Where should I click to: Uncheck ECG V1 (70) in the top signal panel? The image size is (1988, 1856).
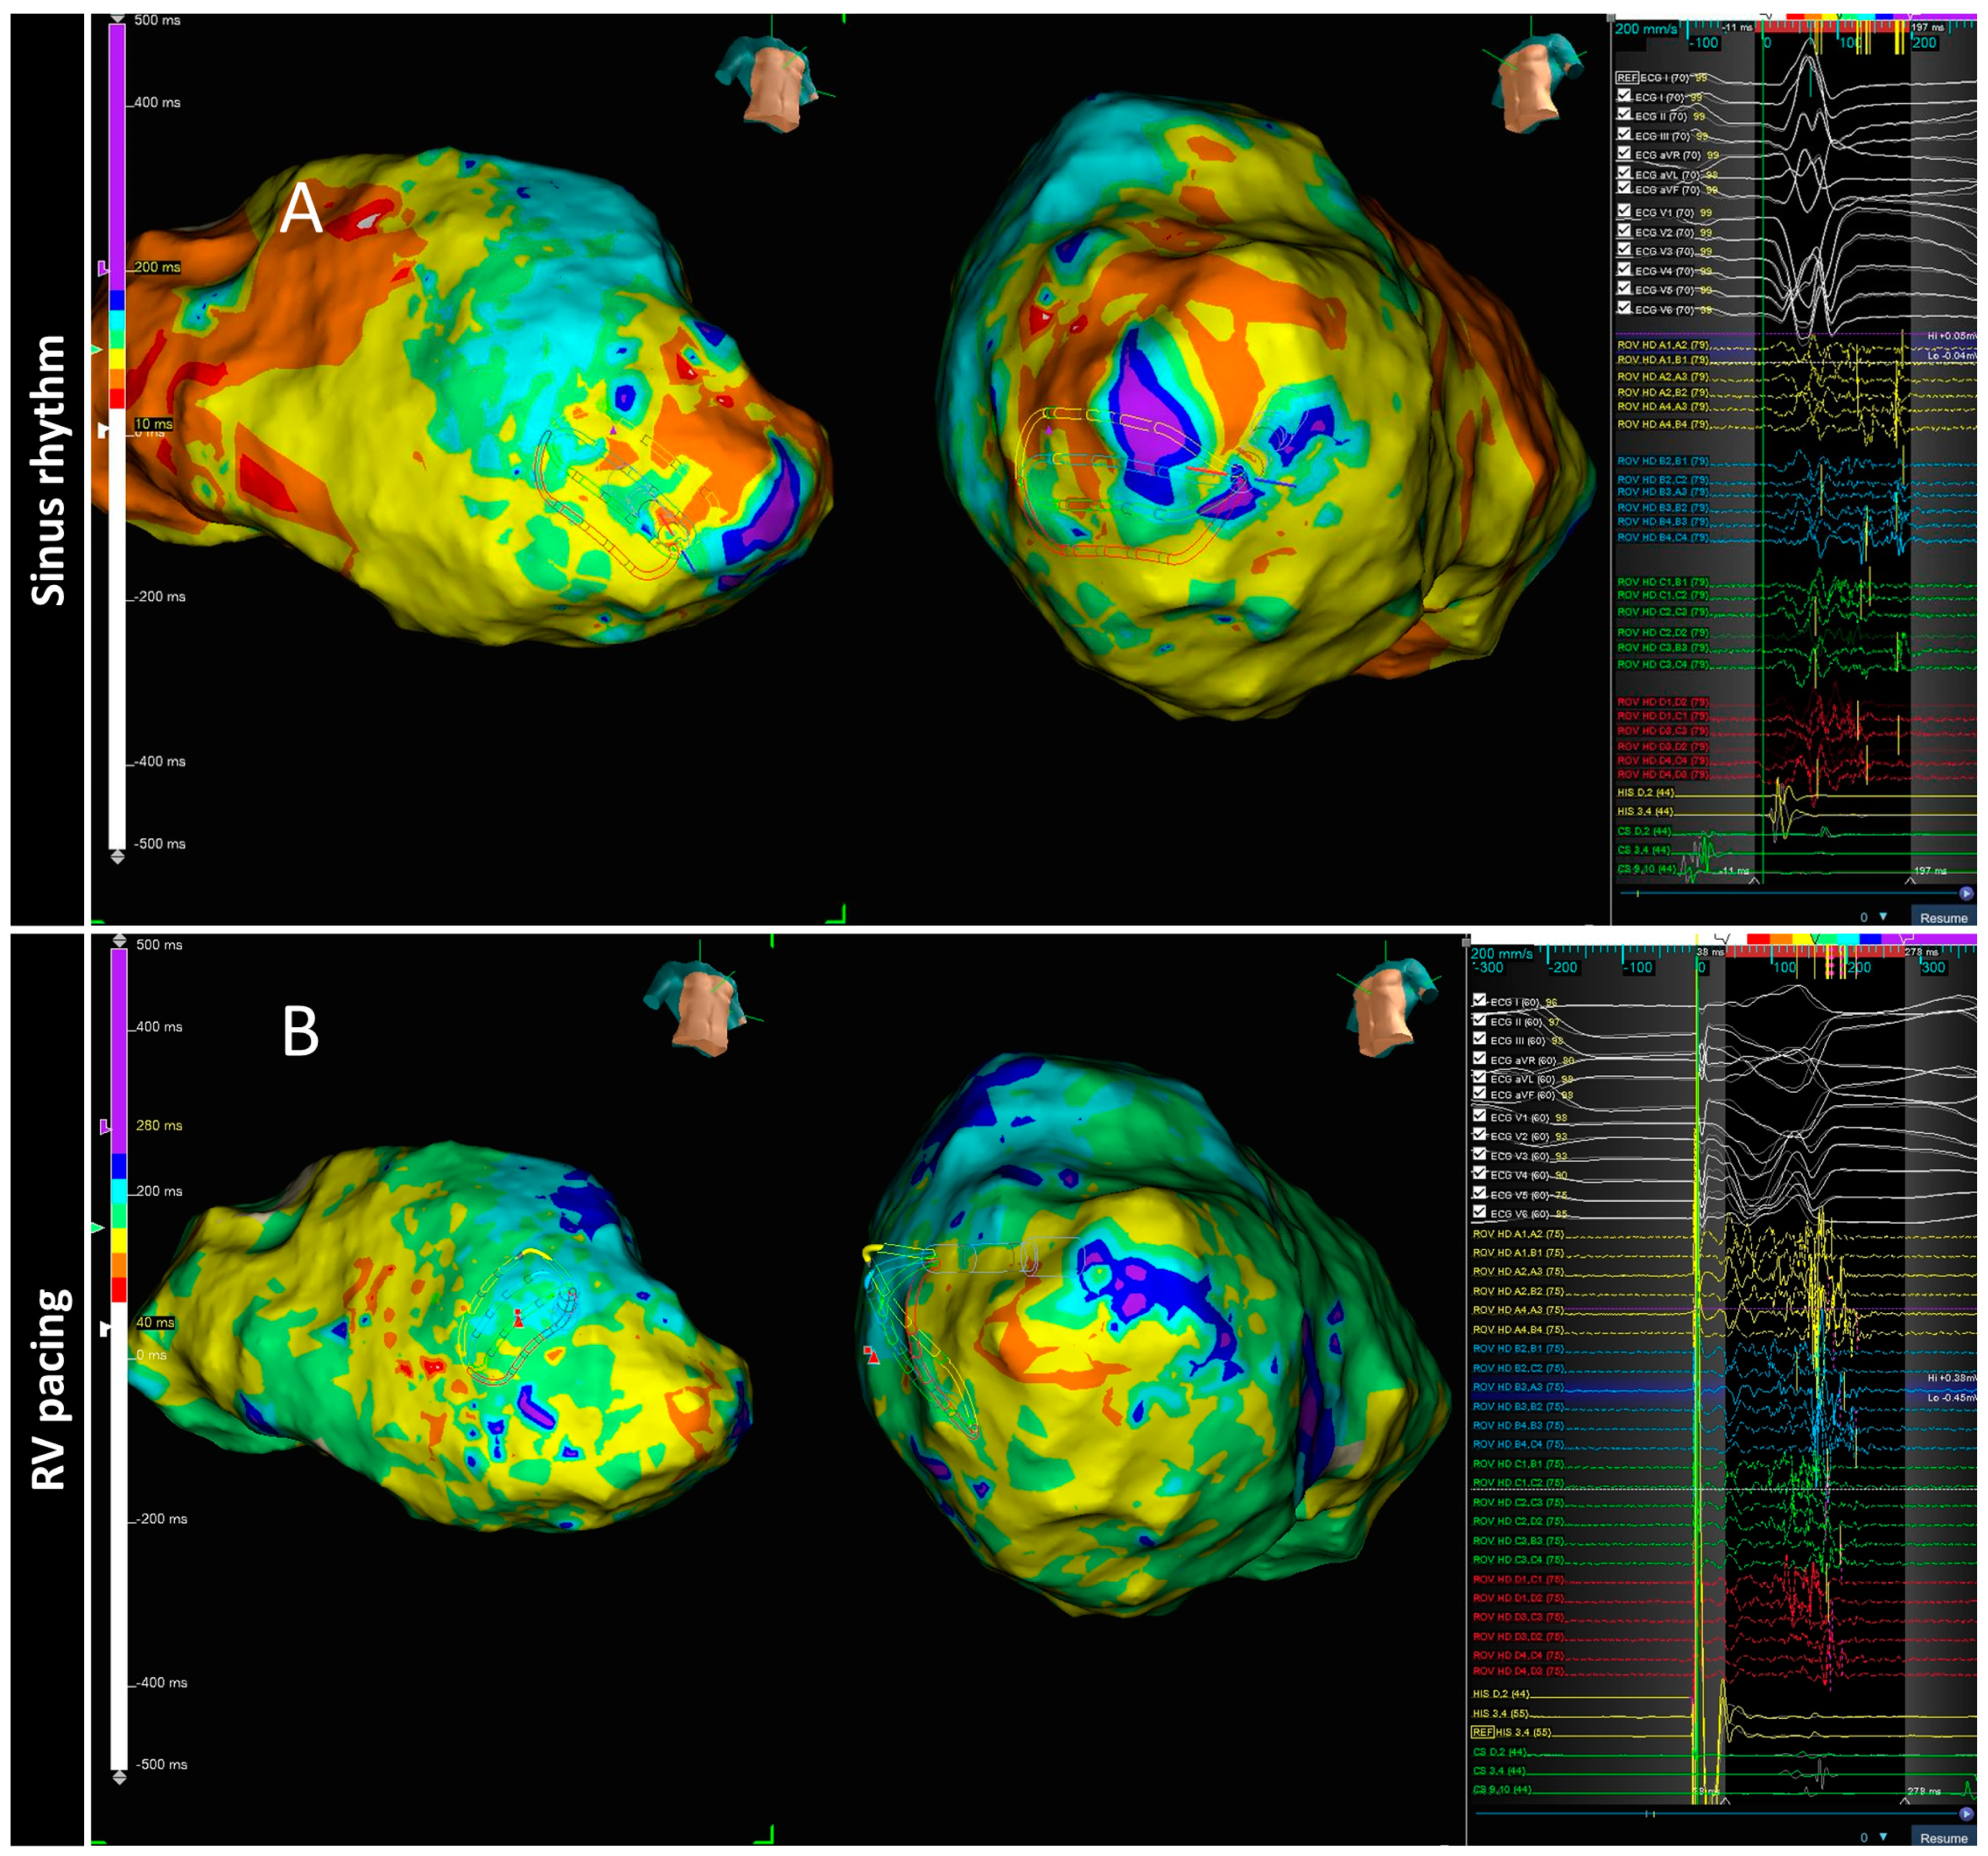click(1625, 211)
